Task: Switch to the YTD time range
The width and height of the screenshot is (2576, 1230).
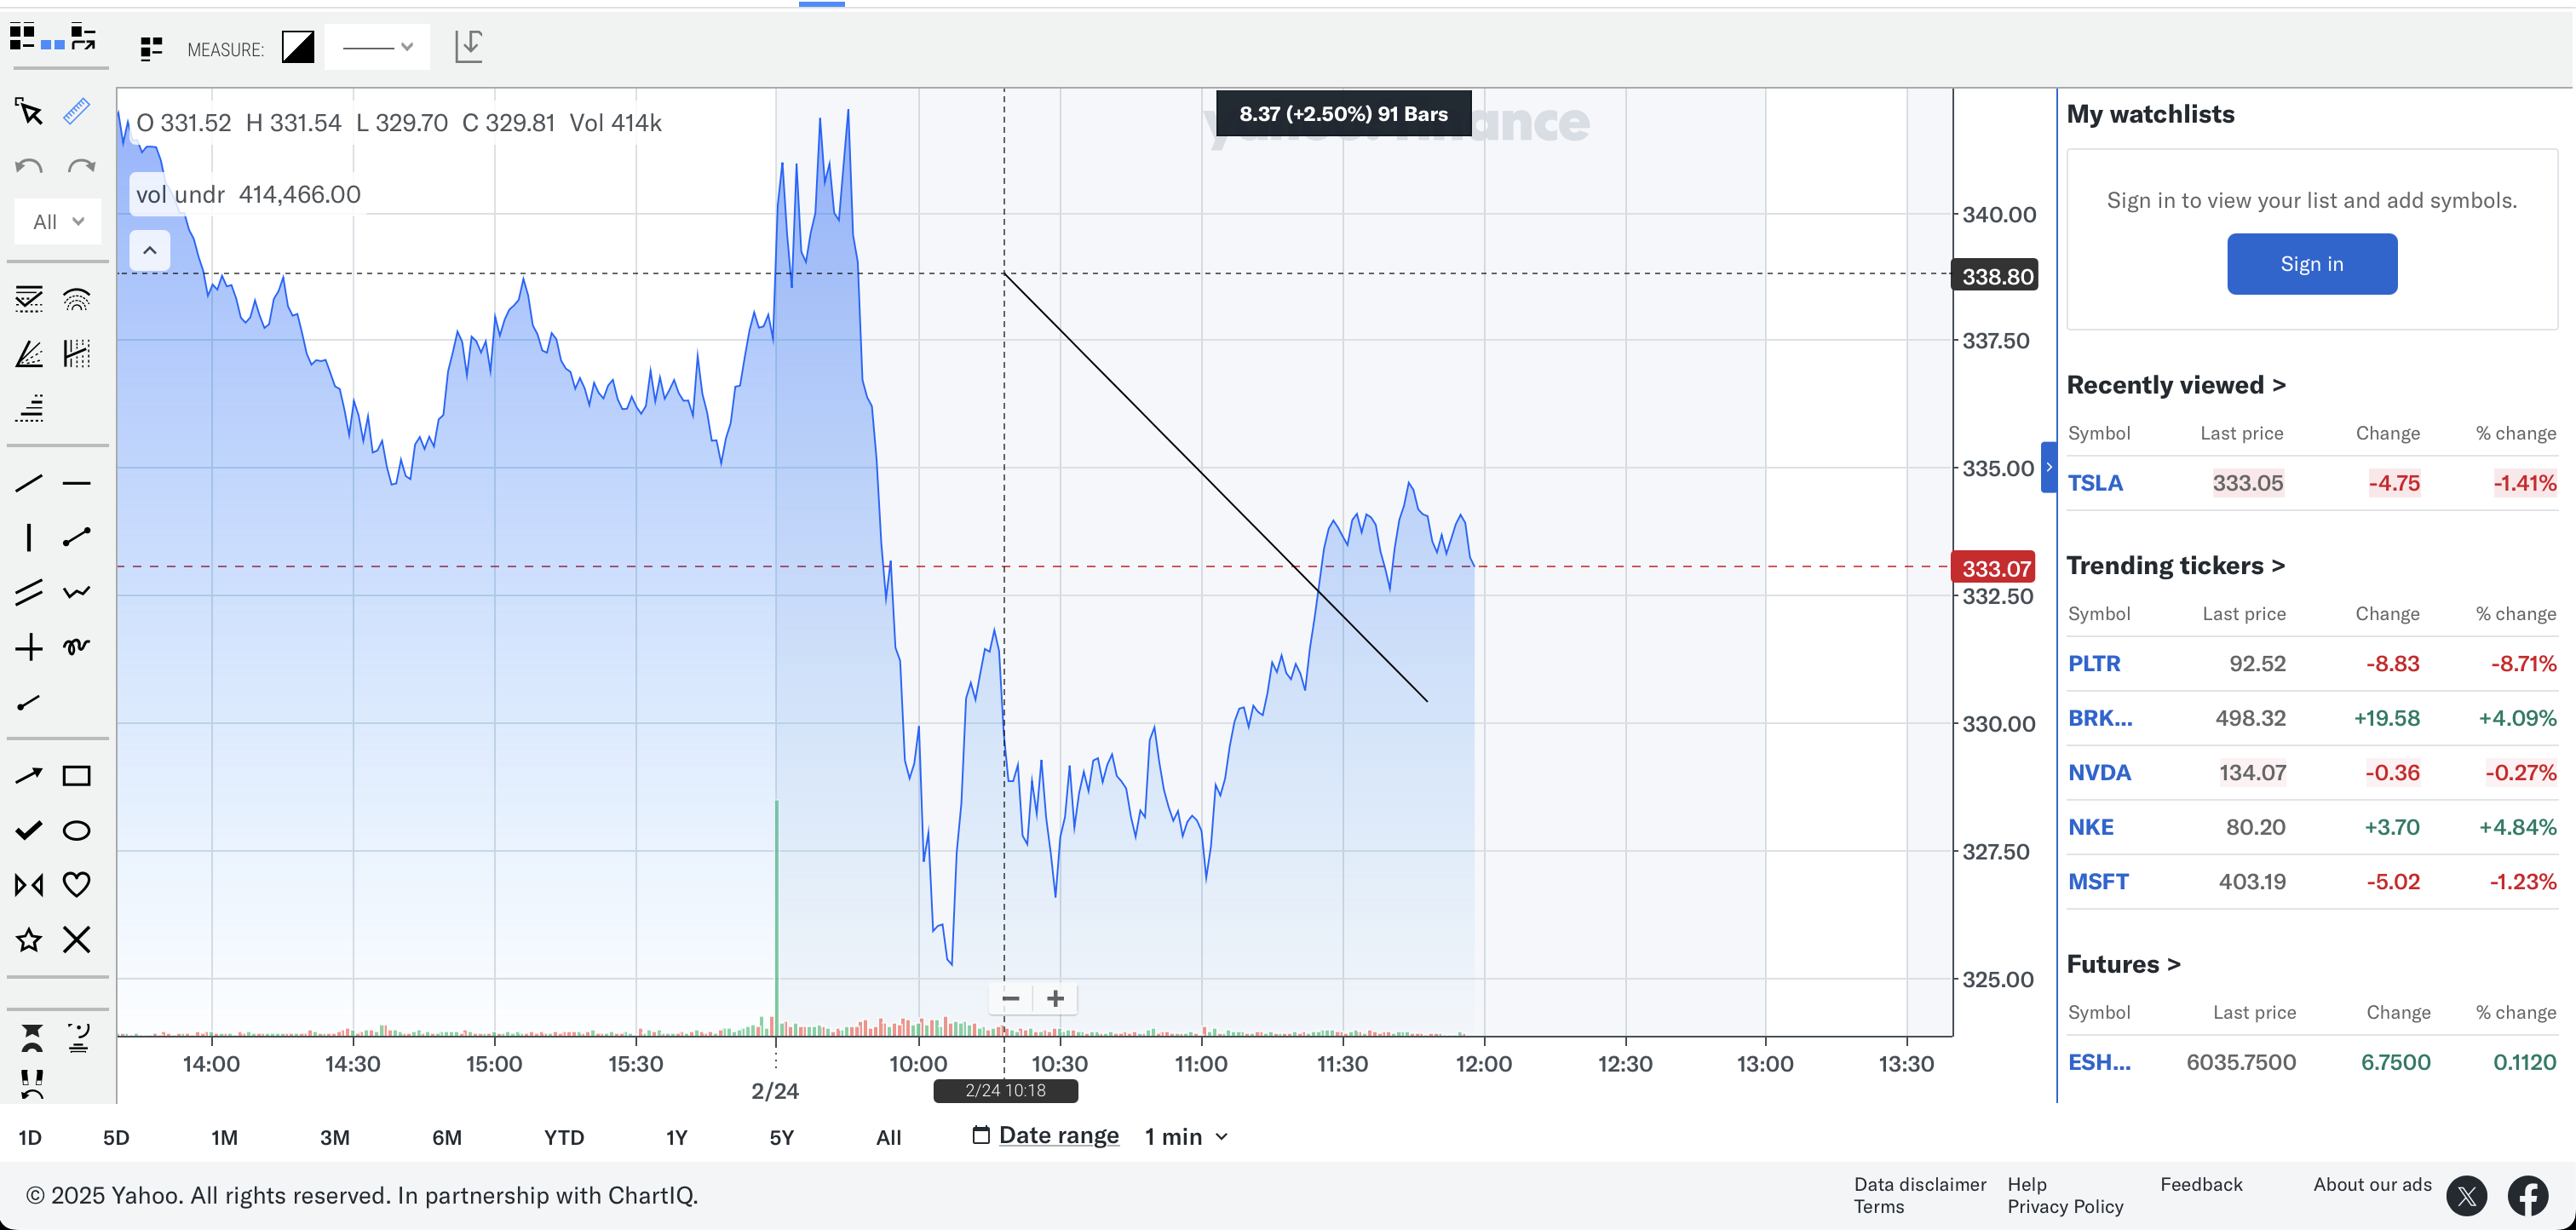Action: pyautogui.click(x=564, y=1138)
